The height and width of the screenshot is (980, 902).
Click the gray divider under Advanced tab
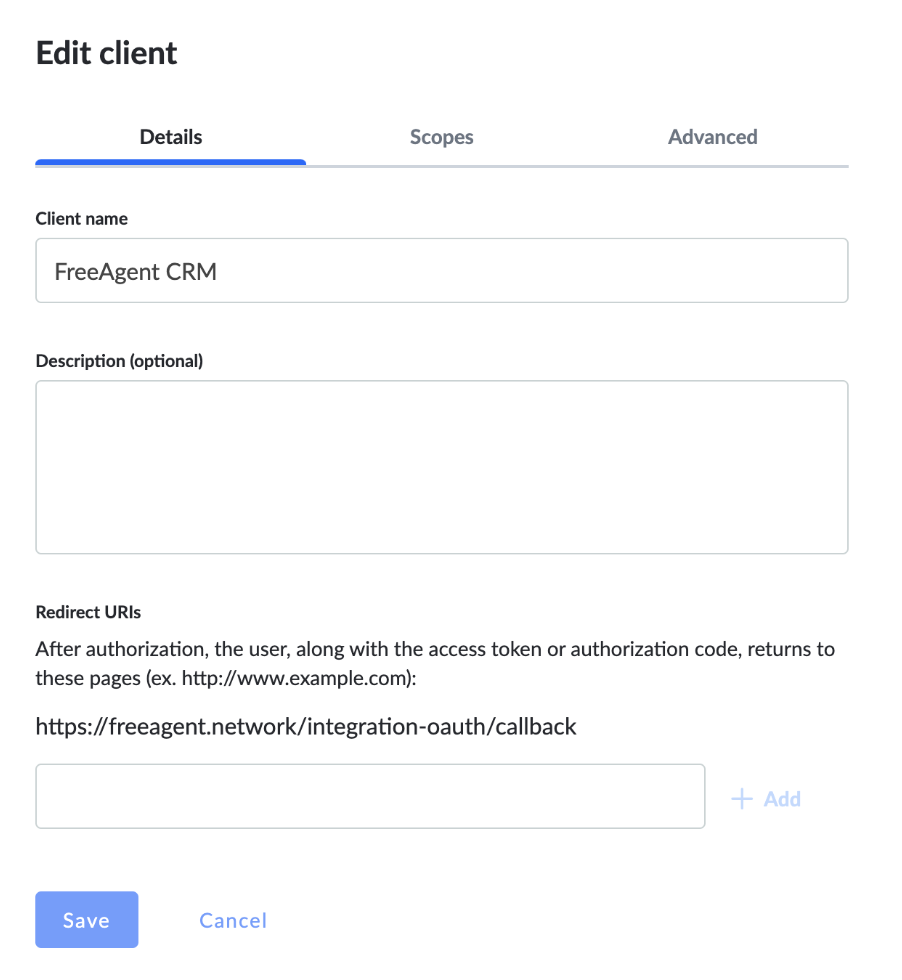coord(713,166)
